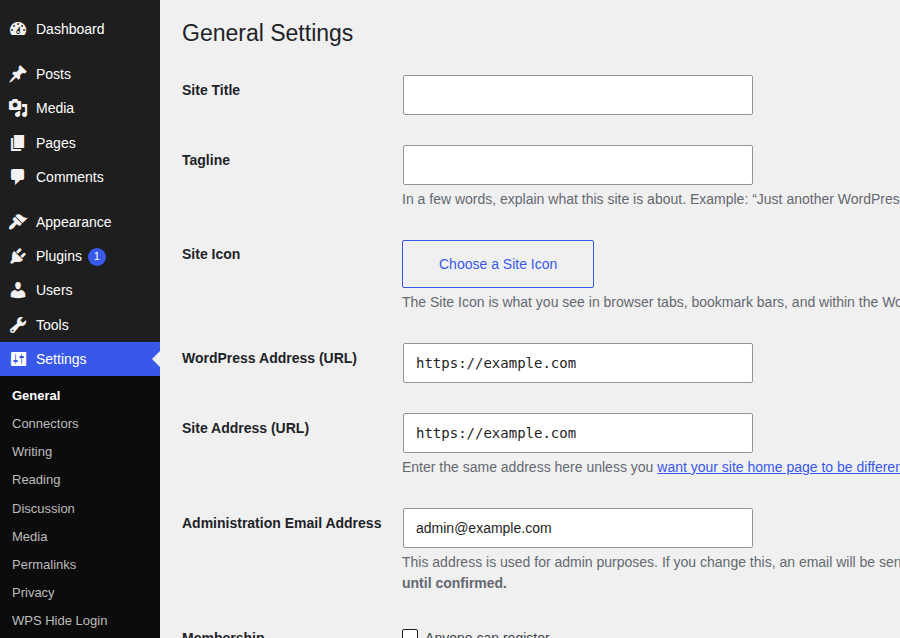The height and width of the screenshot is (638, 900).
Task: Click the Tagline label
Action: (205, 160)
